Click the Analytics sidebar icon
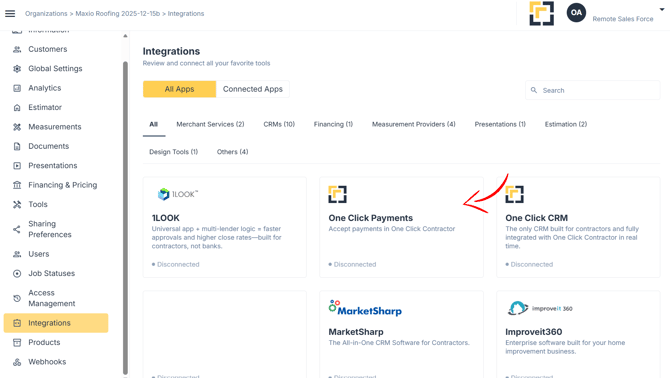 [x=17, y=88]
